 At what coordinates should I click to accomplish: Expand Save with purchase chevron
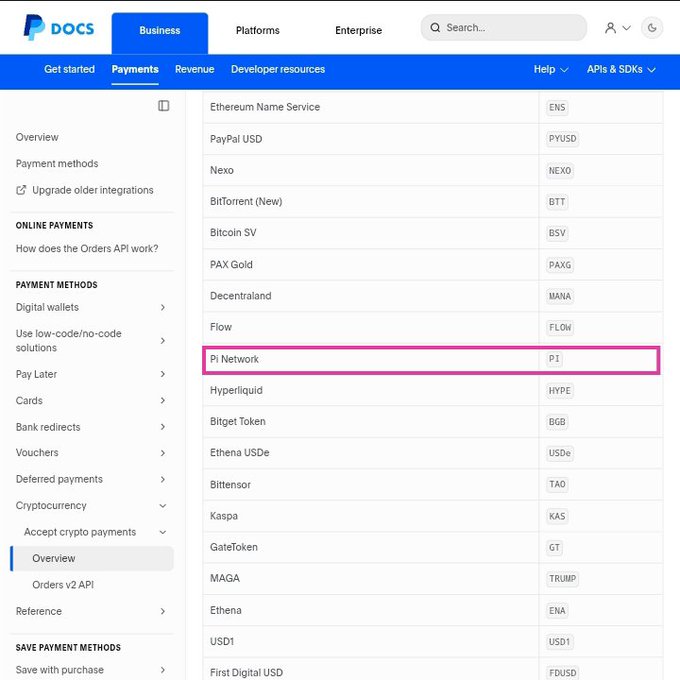pyautogui.click(x=163, y=670)
